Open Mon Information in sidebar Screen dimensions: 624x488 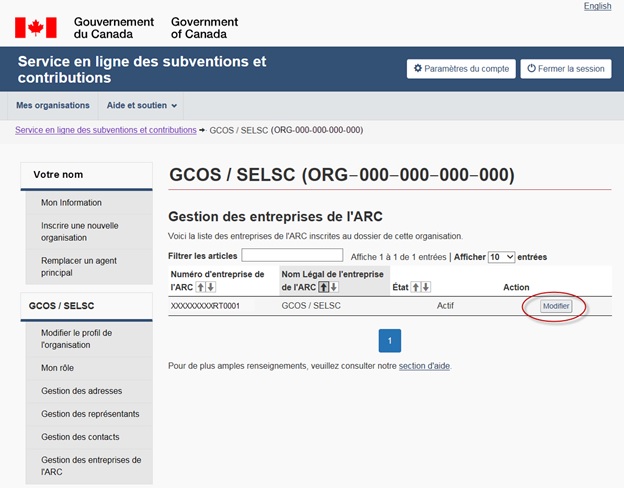coord(71,203)
